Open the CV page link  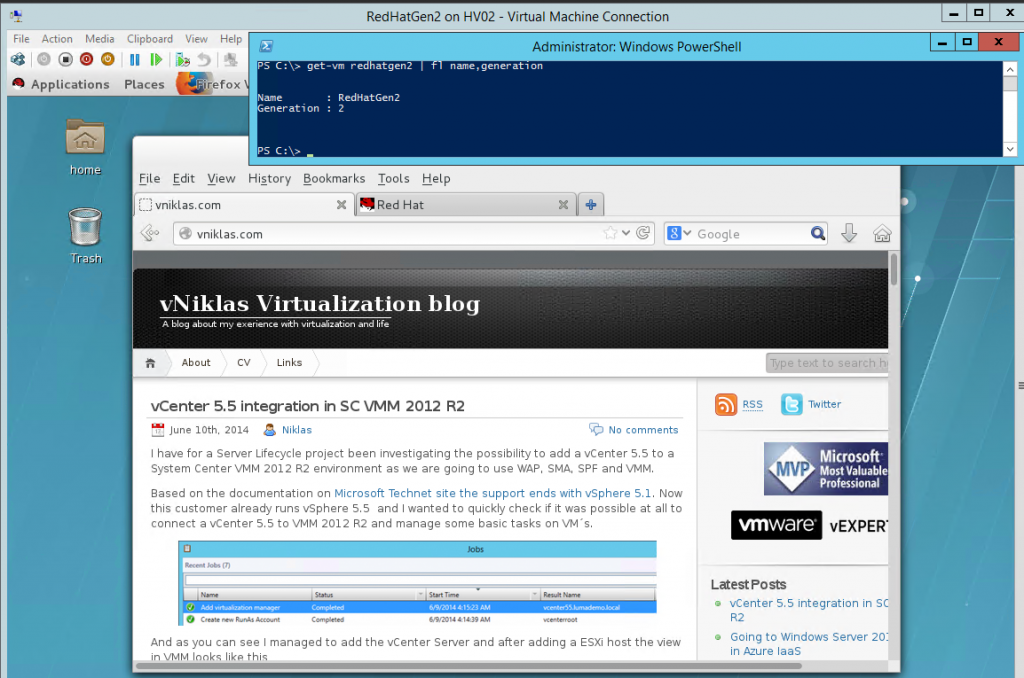click(x=244, y=363)
